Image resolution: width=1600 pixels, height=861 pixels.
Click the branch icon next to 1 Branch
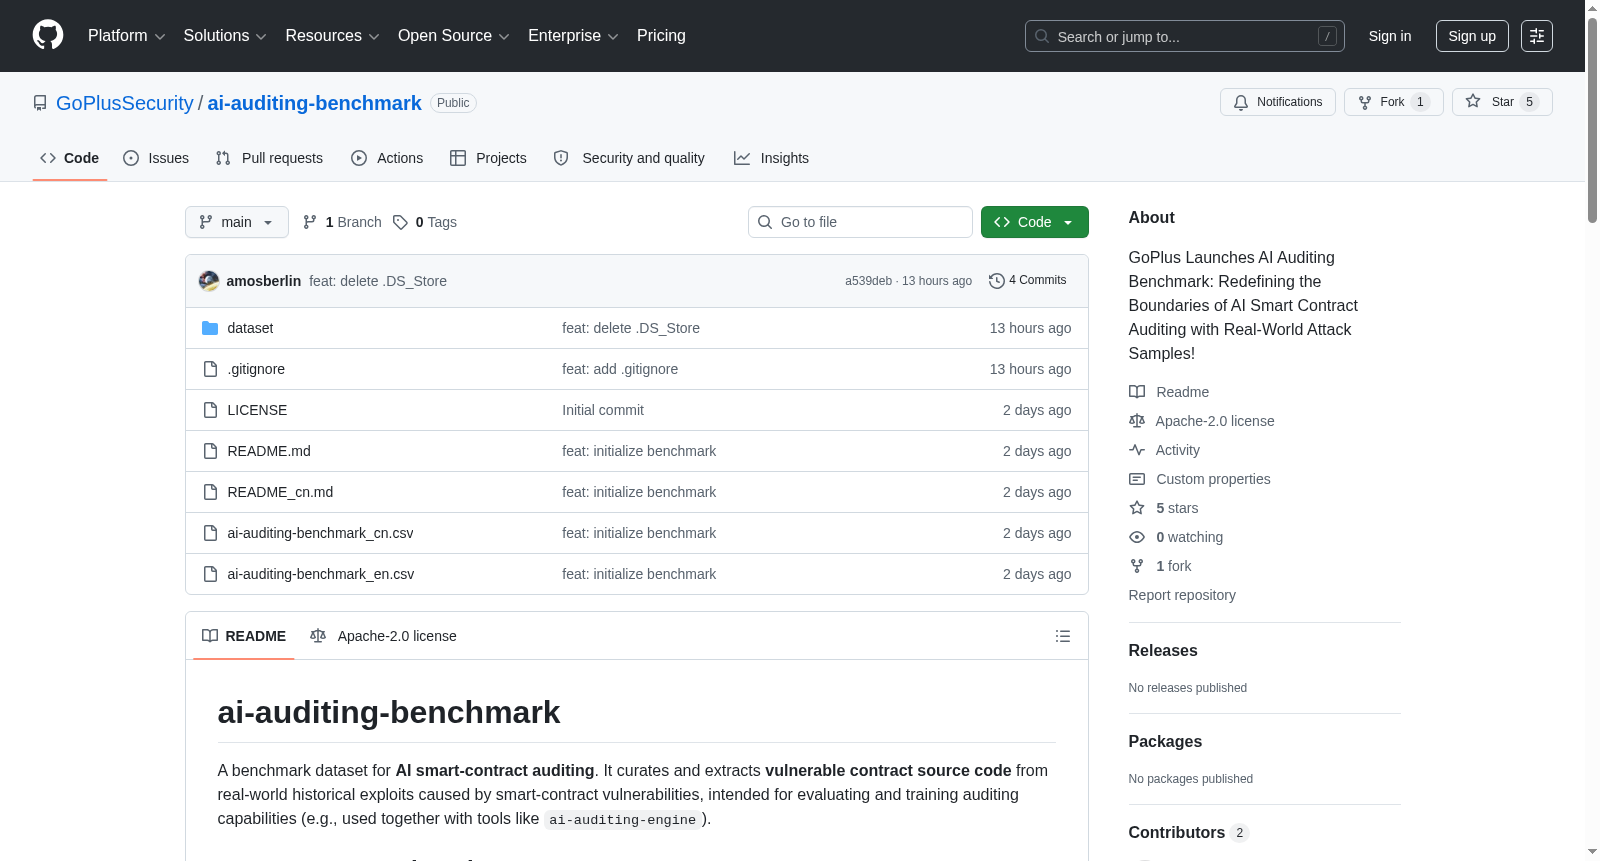point(310,222)
